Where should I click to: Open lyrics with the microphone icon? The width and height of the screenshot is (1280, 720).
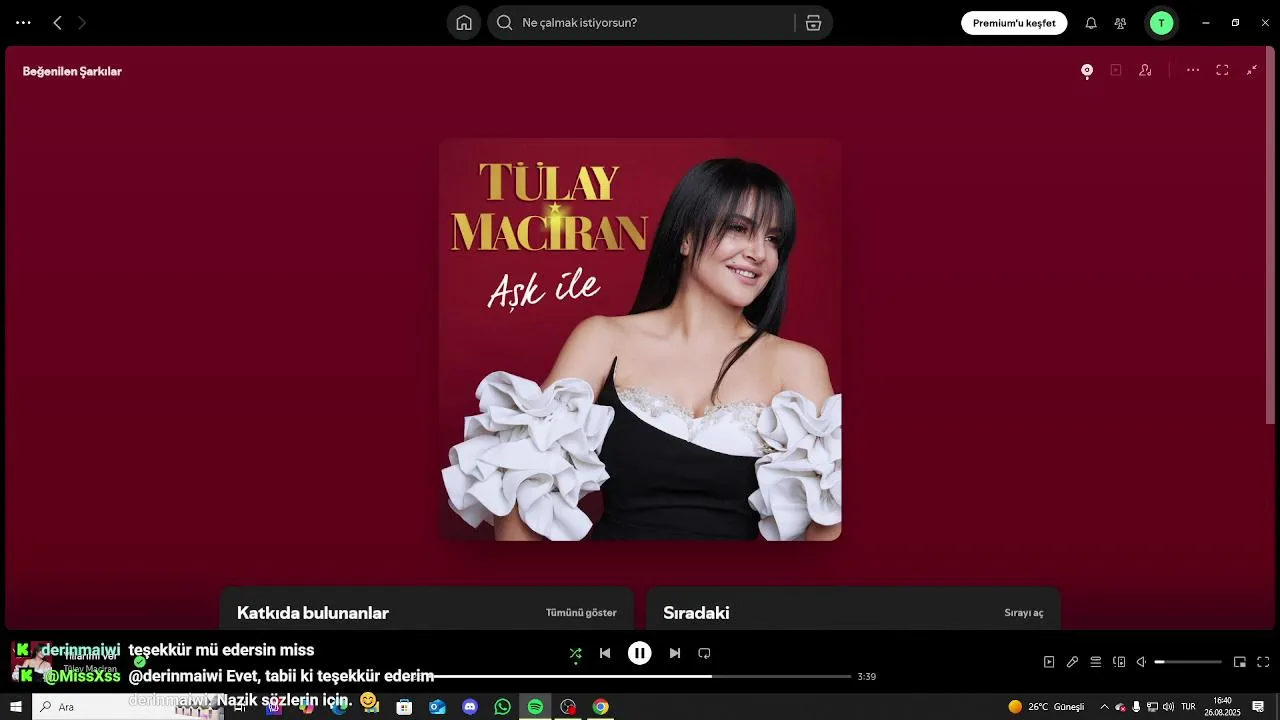tap(1072, 662)
